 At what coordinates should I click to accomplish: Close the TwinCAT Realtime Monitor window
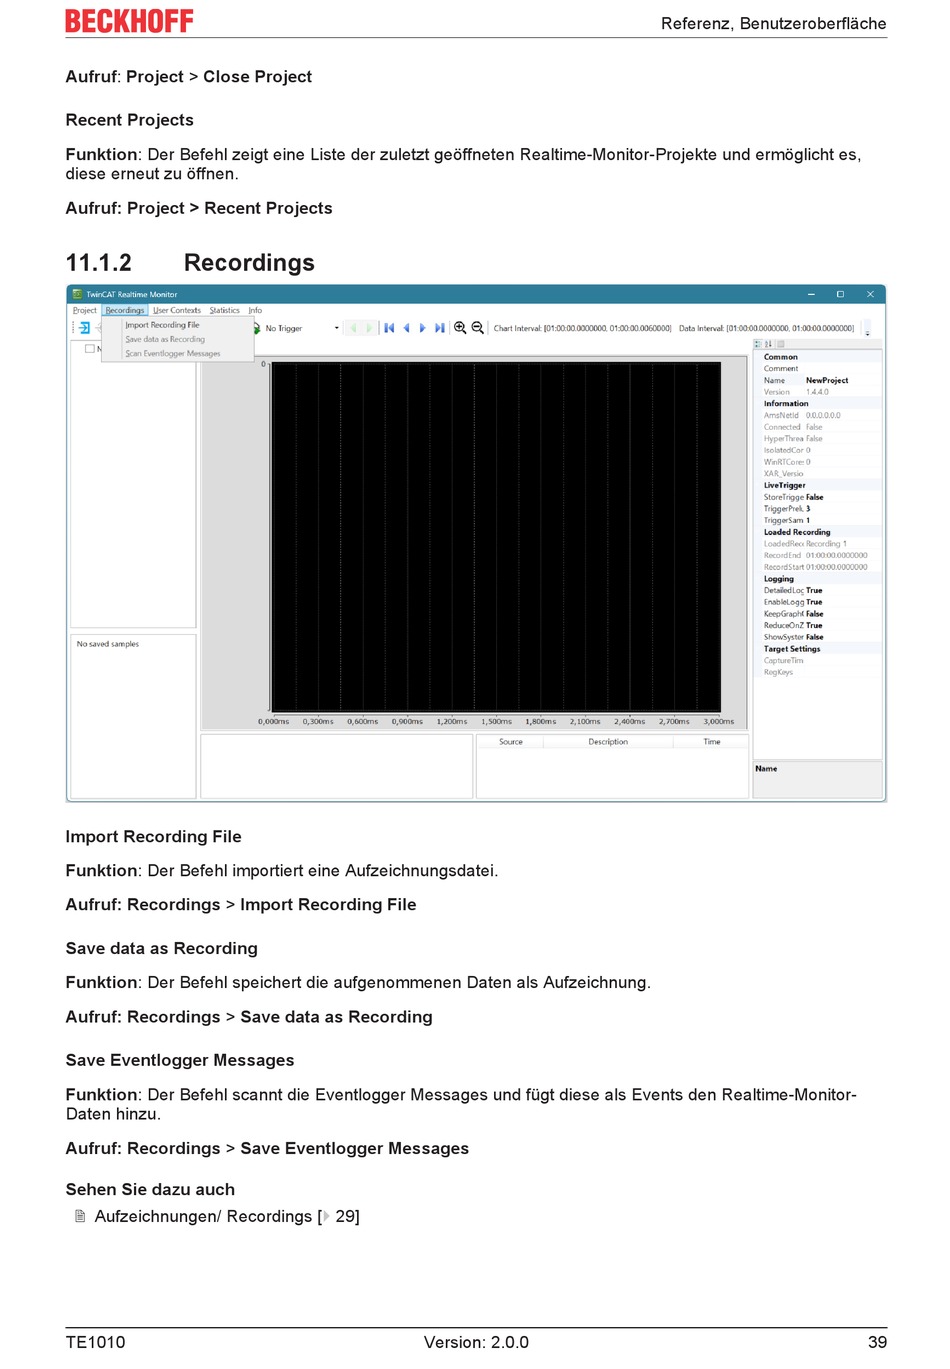coord(870,294)
